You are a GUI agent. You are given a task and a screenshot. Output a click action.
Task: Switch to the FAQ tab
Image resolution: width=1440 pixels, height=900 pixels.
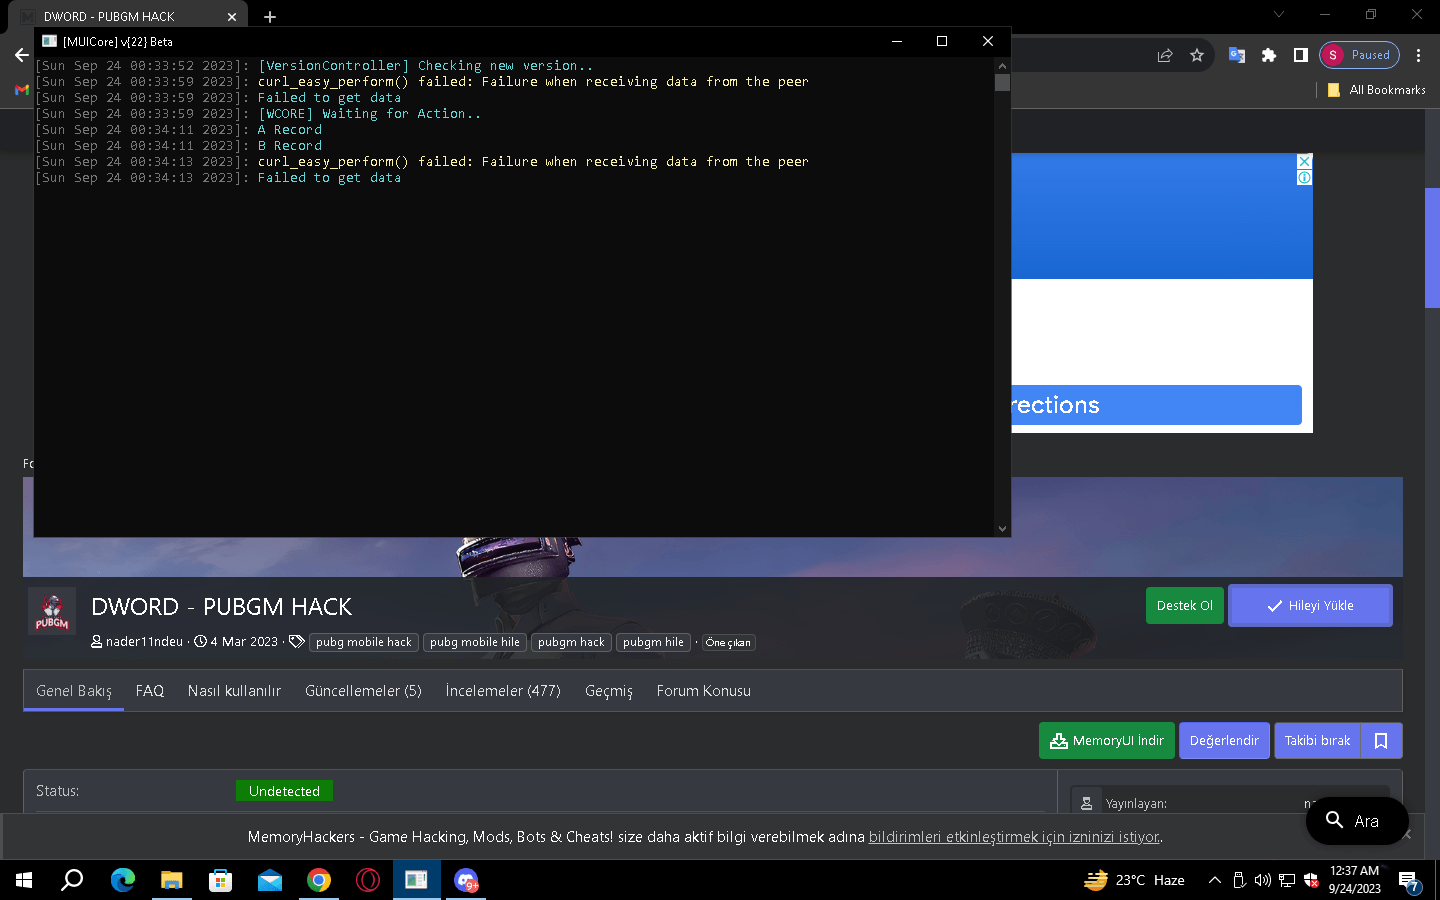pos(150,691)
